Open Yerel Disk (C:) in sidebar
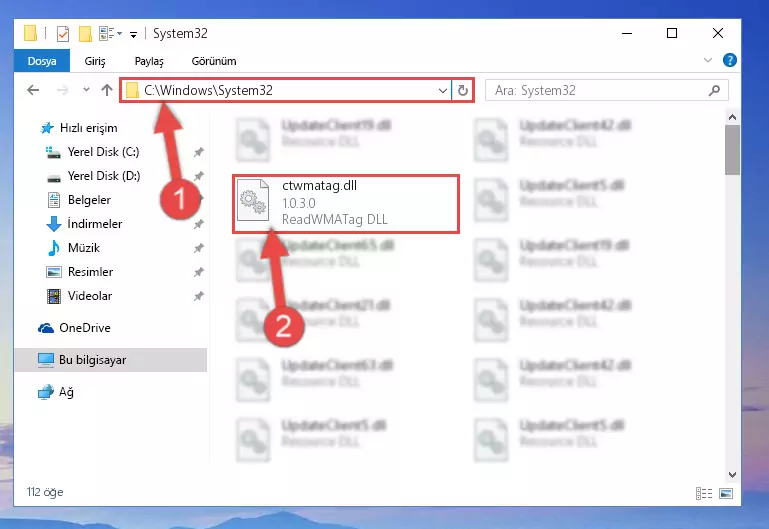769x529 pixels. coord(103,152)
